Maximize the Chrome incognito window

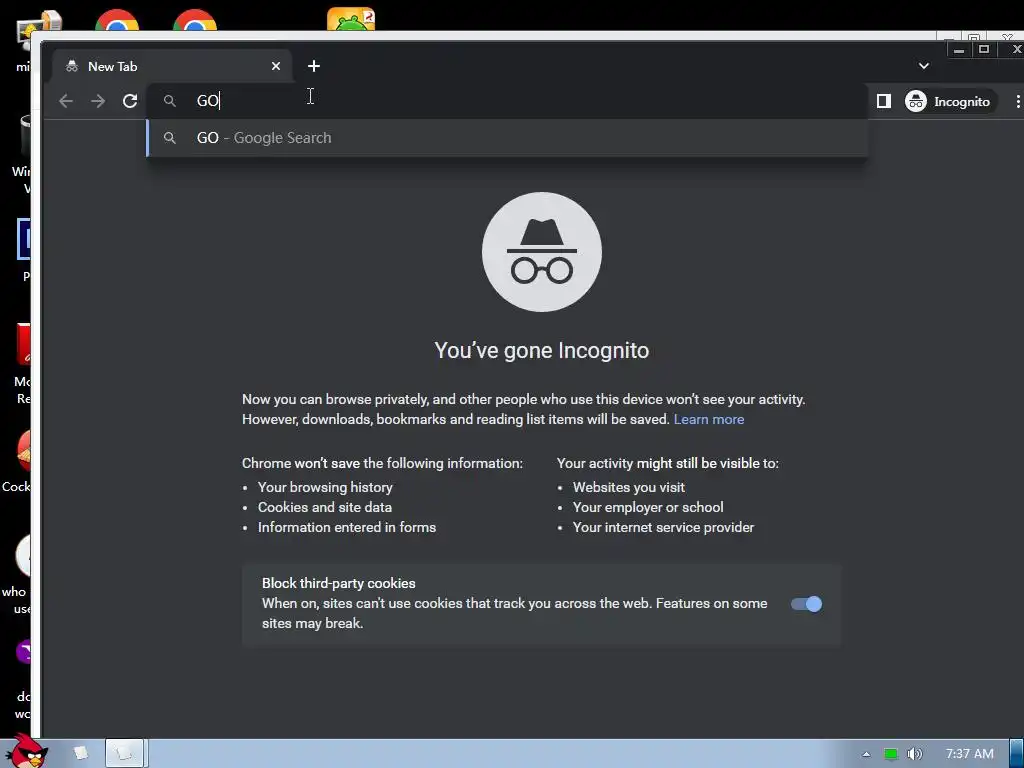coord(984,50)
